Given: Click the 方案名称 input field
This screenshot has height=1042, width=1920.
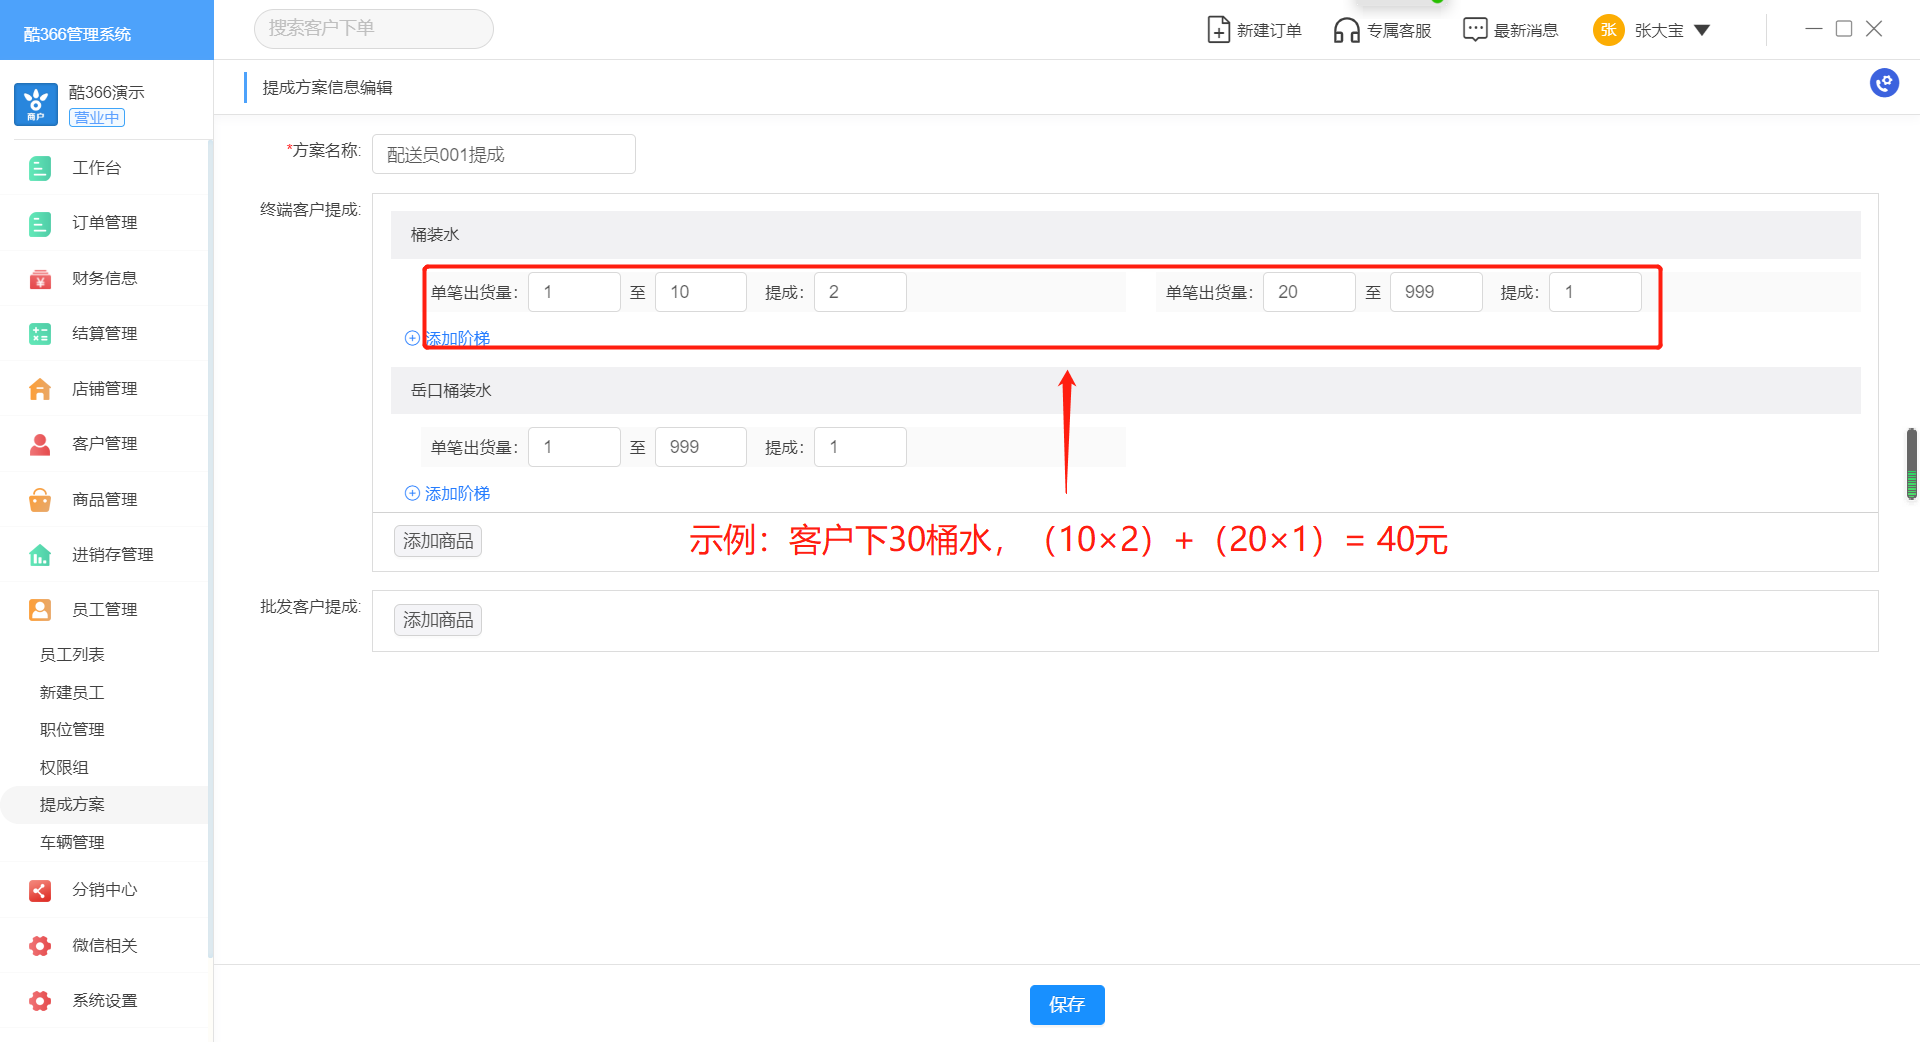Looking at the screenshot, I should (x=503, y=154).
